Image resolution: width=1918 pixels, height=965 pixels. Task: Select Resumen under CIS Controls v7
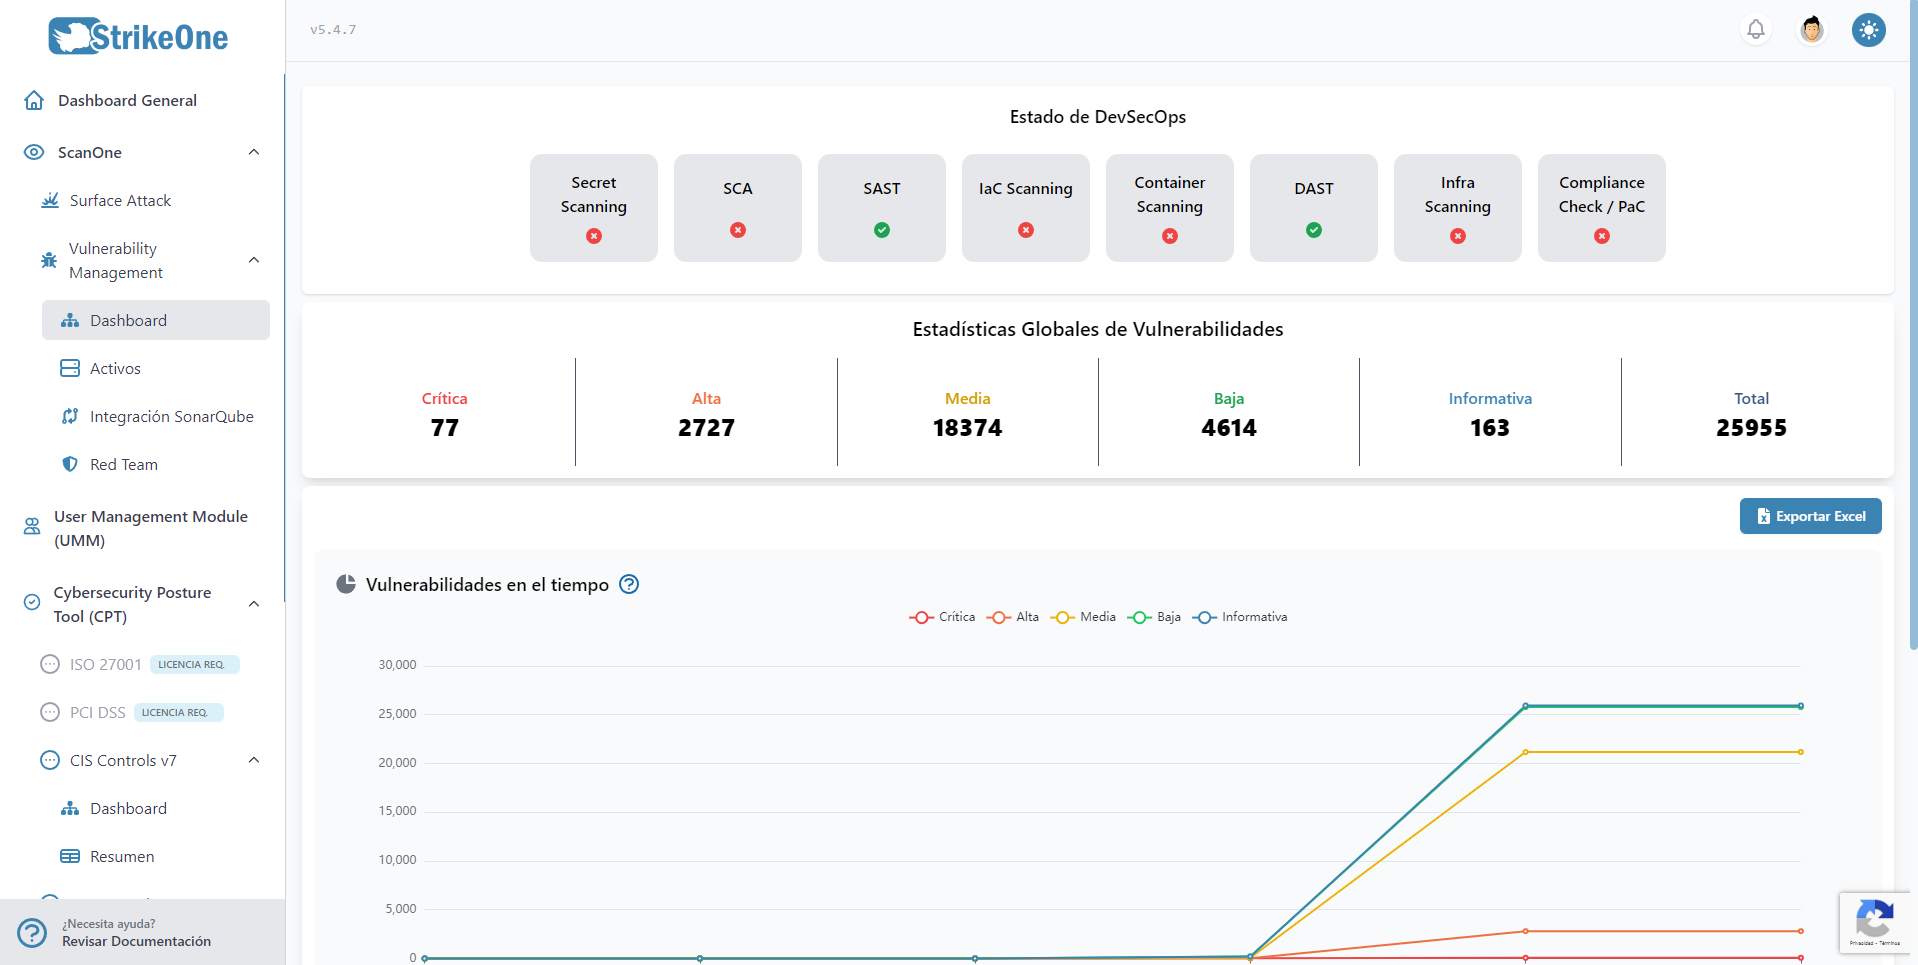[120, 856]
